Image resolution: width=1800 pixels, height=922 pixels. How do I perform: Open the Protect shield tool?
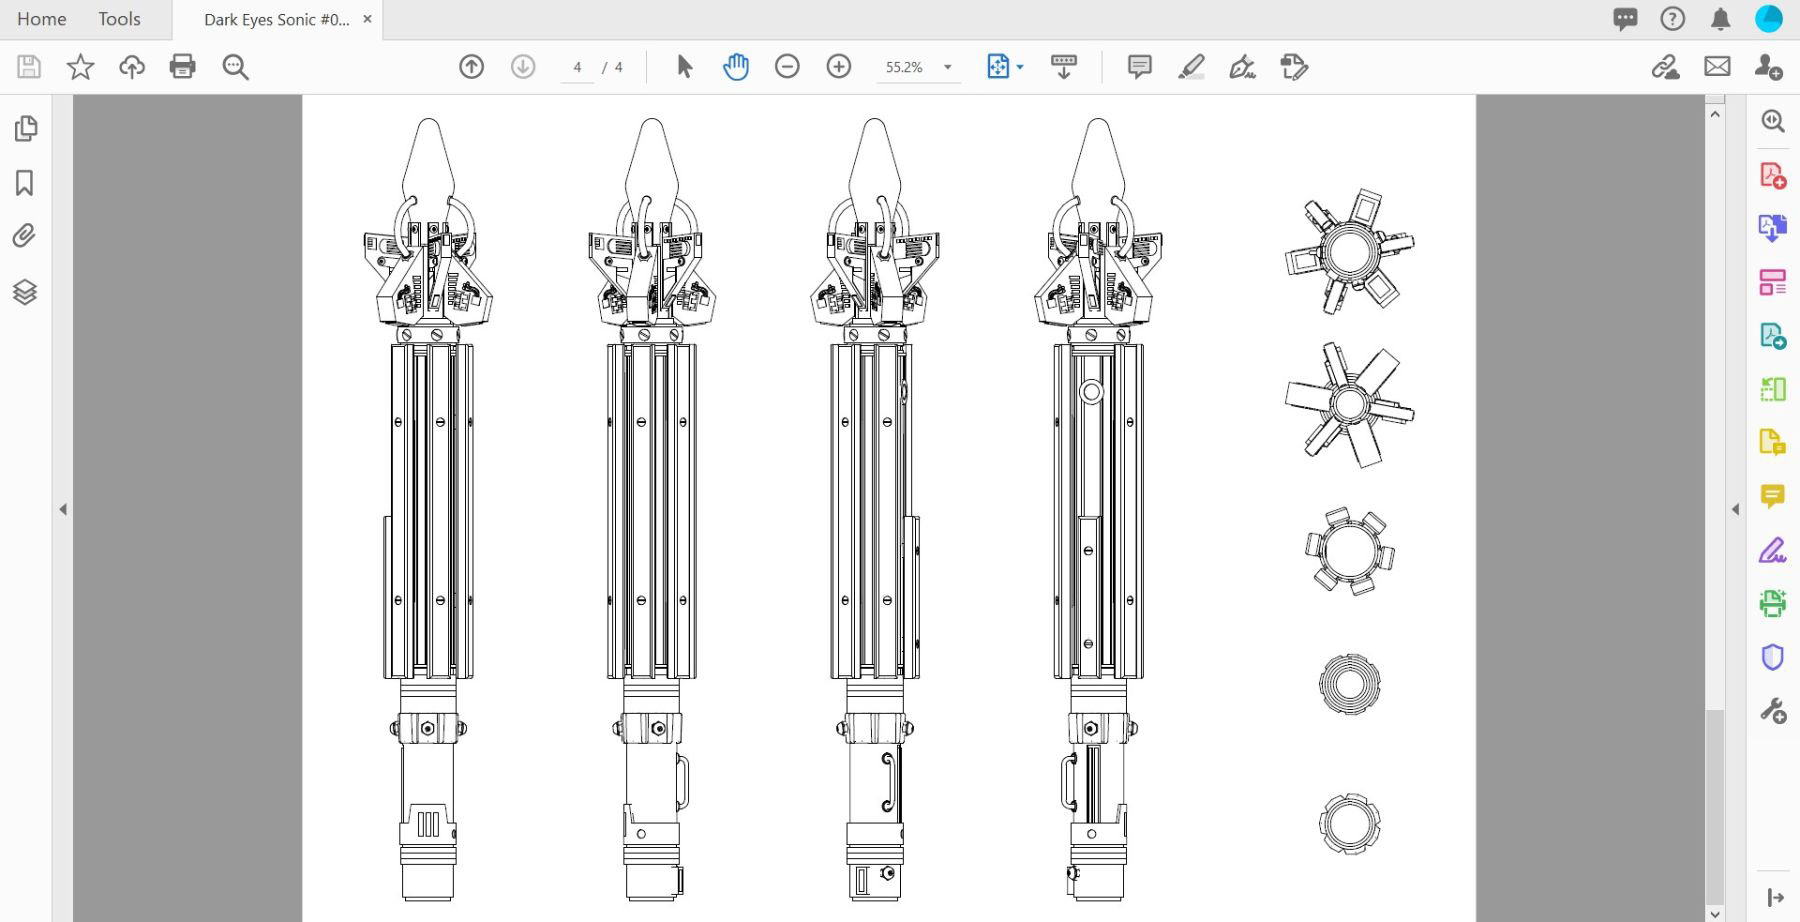[1773, 657]
